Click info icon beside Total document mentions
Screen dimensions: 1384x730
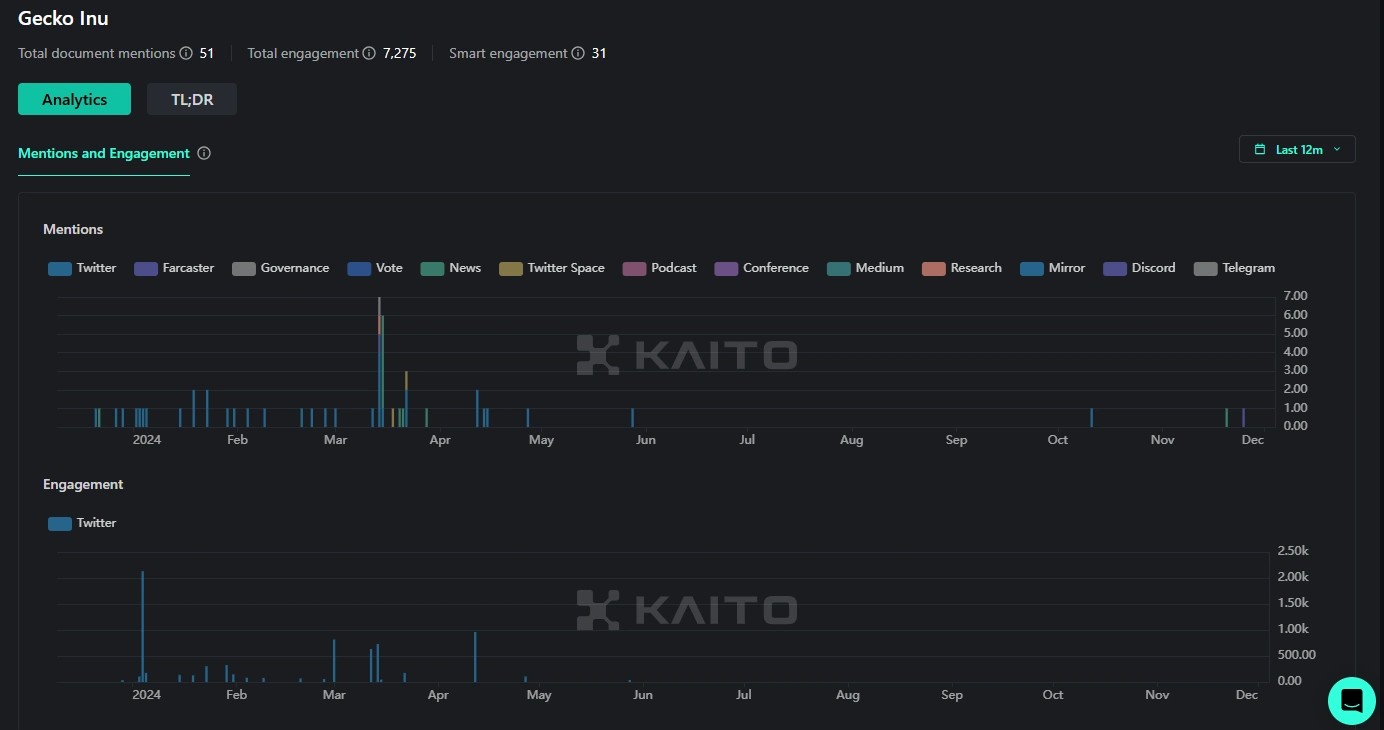pyautogui.click(x=185, y=53)
